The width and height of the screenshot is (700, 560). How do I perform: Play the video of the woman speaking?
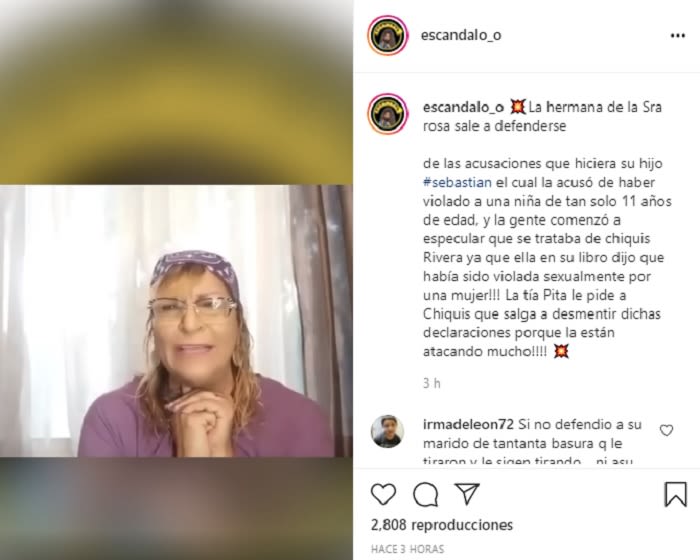coord(176,321)
